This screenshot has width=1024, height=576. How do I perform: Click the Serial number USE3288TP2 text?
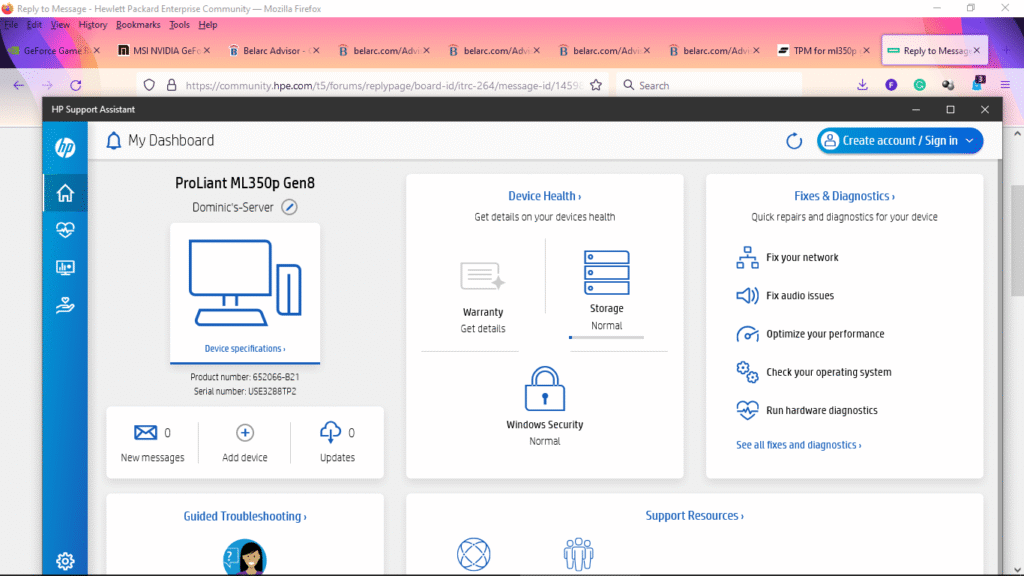coord(245,391)
